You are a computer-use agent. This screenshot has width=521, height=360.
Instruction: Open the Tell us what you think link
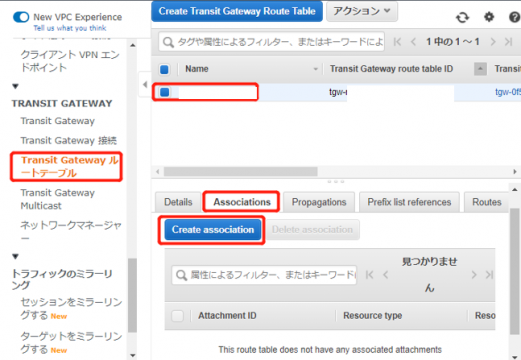[70, 28]
